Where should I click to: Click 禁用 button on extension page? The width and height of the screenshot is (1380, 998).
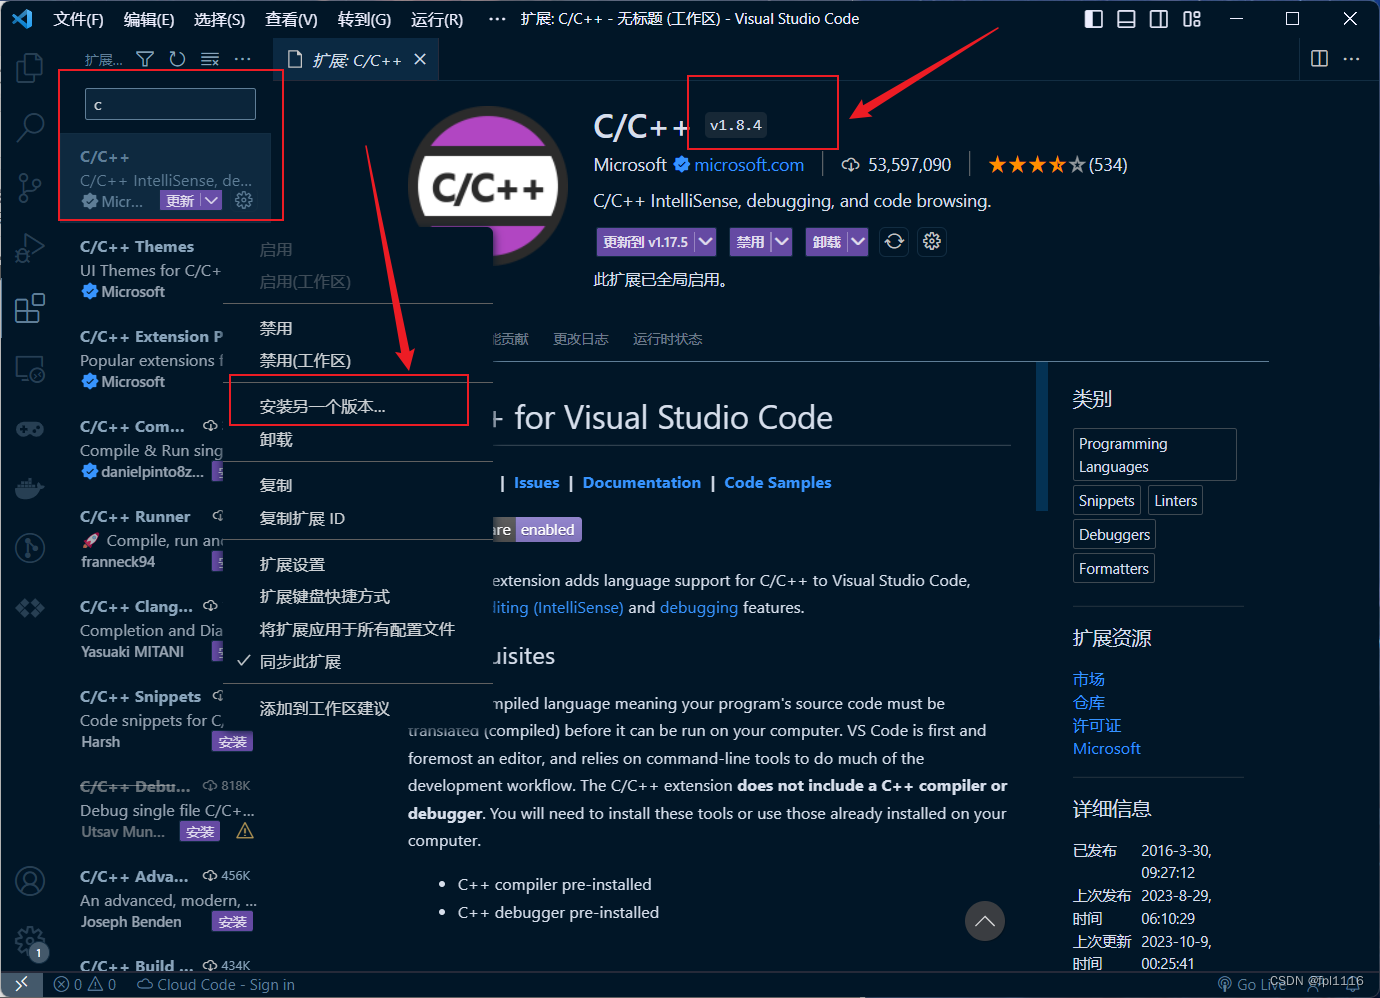751,242
